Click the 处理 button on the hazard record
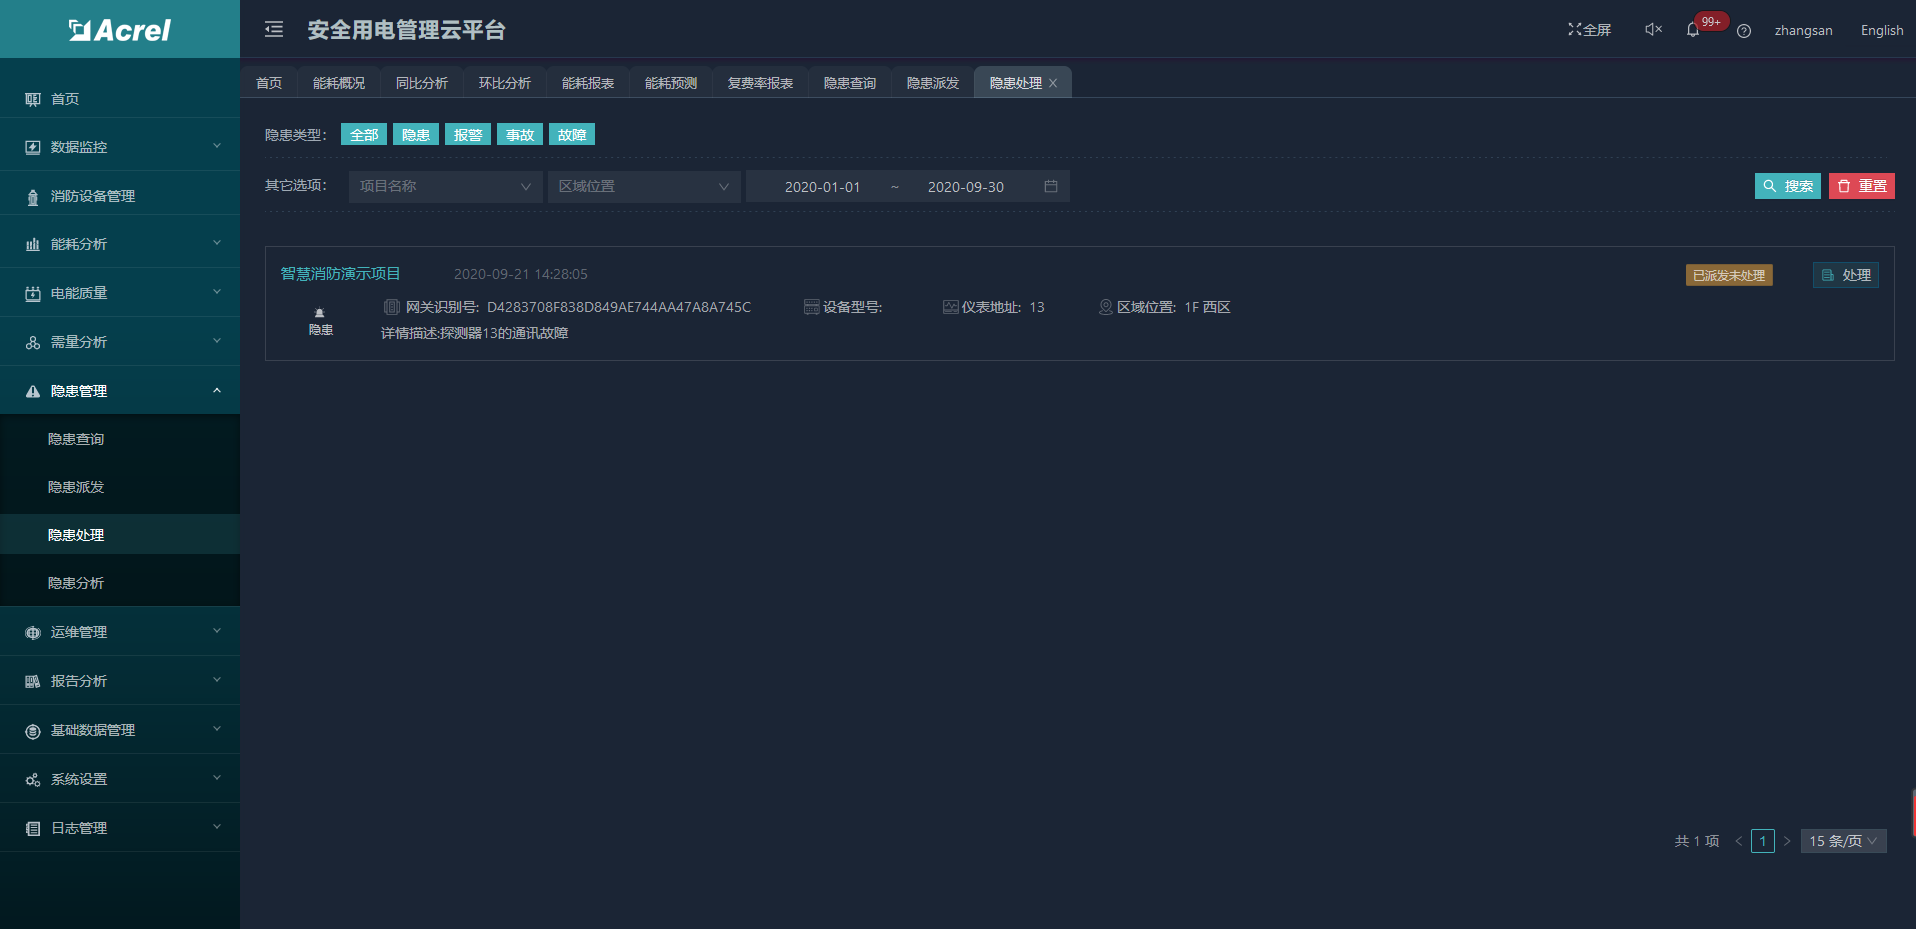Screen dimensions: 1916x929 1846,275
